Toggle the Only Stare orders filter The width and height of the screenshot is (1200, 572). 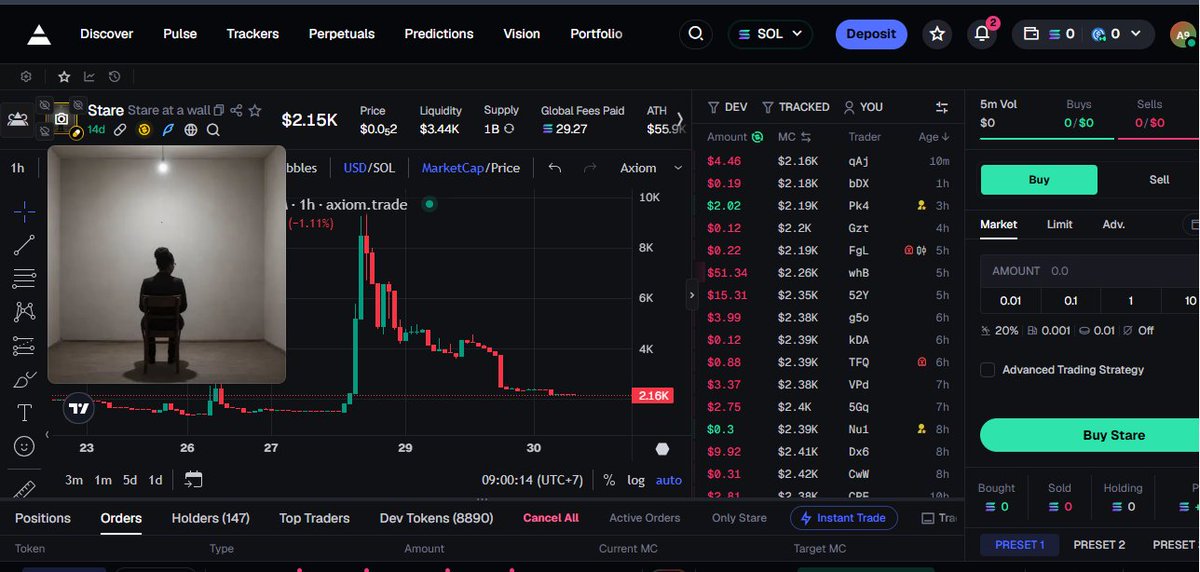(x=738, y=518)
